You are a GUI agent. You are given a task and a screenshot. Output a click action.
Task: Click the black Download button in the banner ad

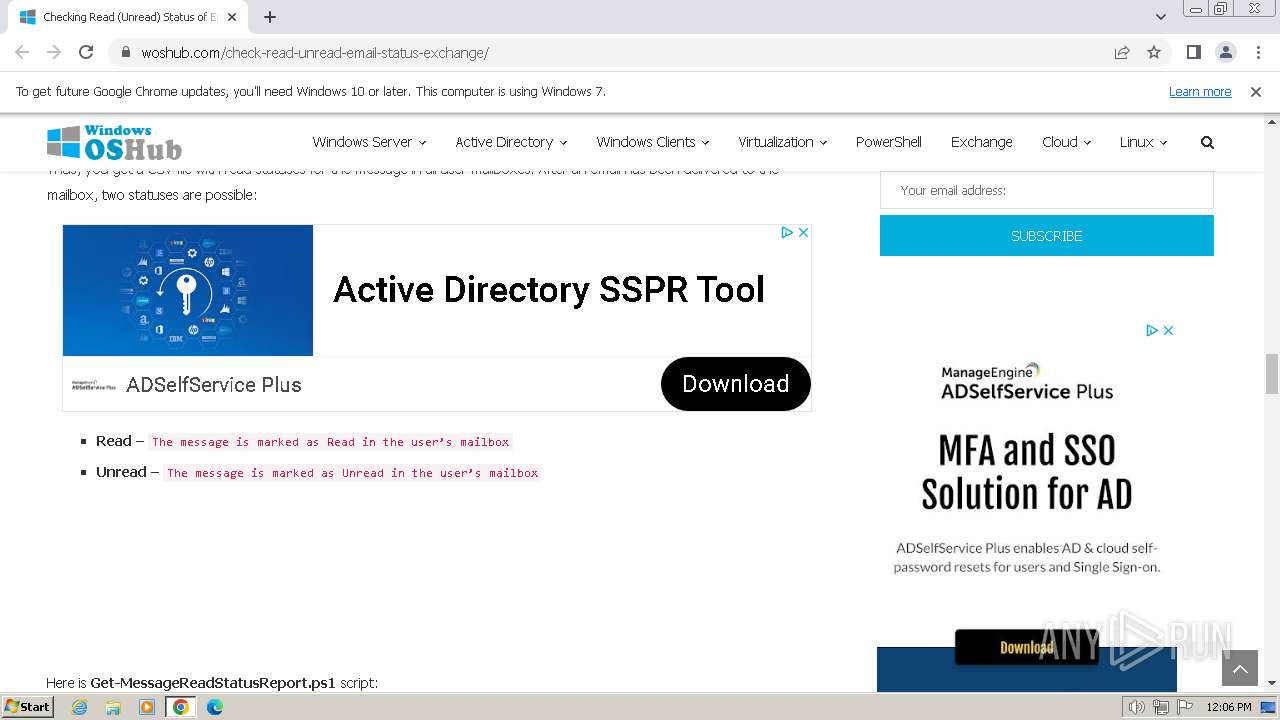[x=735, y=384]
